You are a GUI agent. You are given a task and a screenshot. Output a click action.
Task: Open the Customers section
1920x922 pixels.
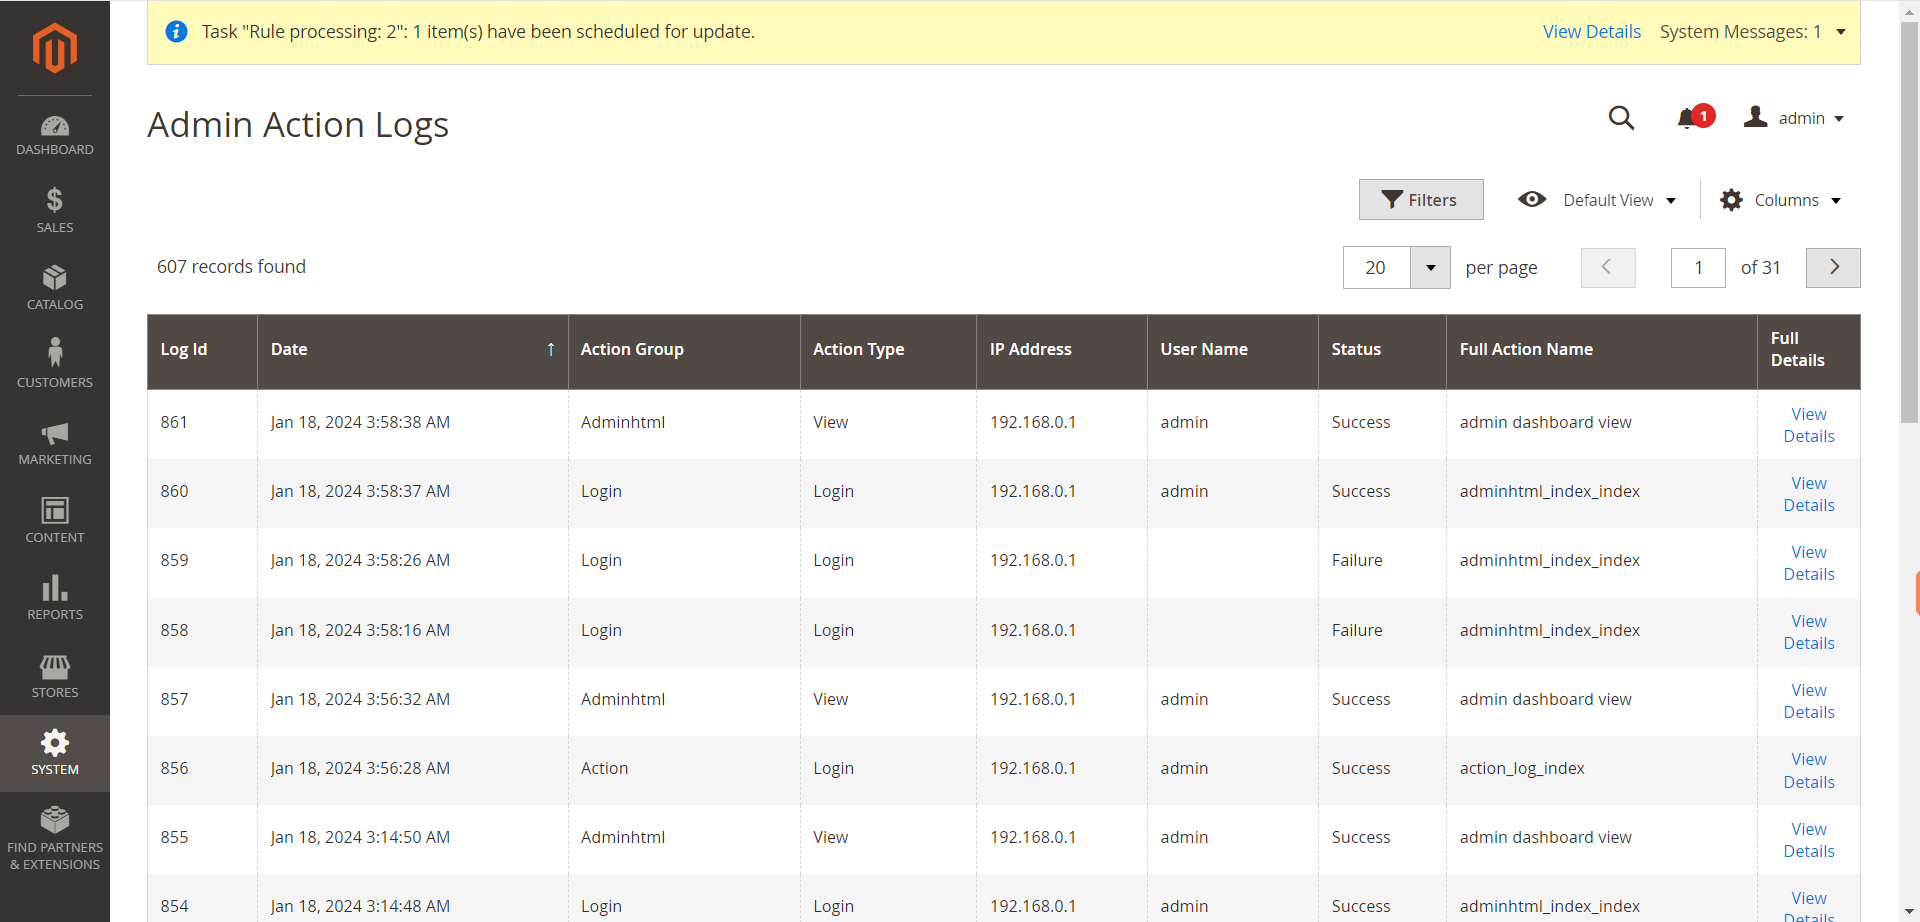click(x=55, y=362)
